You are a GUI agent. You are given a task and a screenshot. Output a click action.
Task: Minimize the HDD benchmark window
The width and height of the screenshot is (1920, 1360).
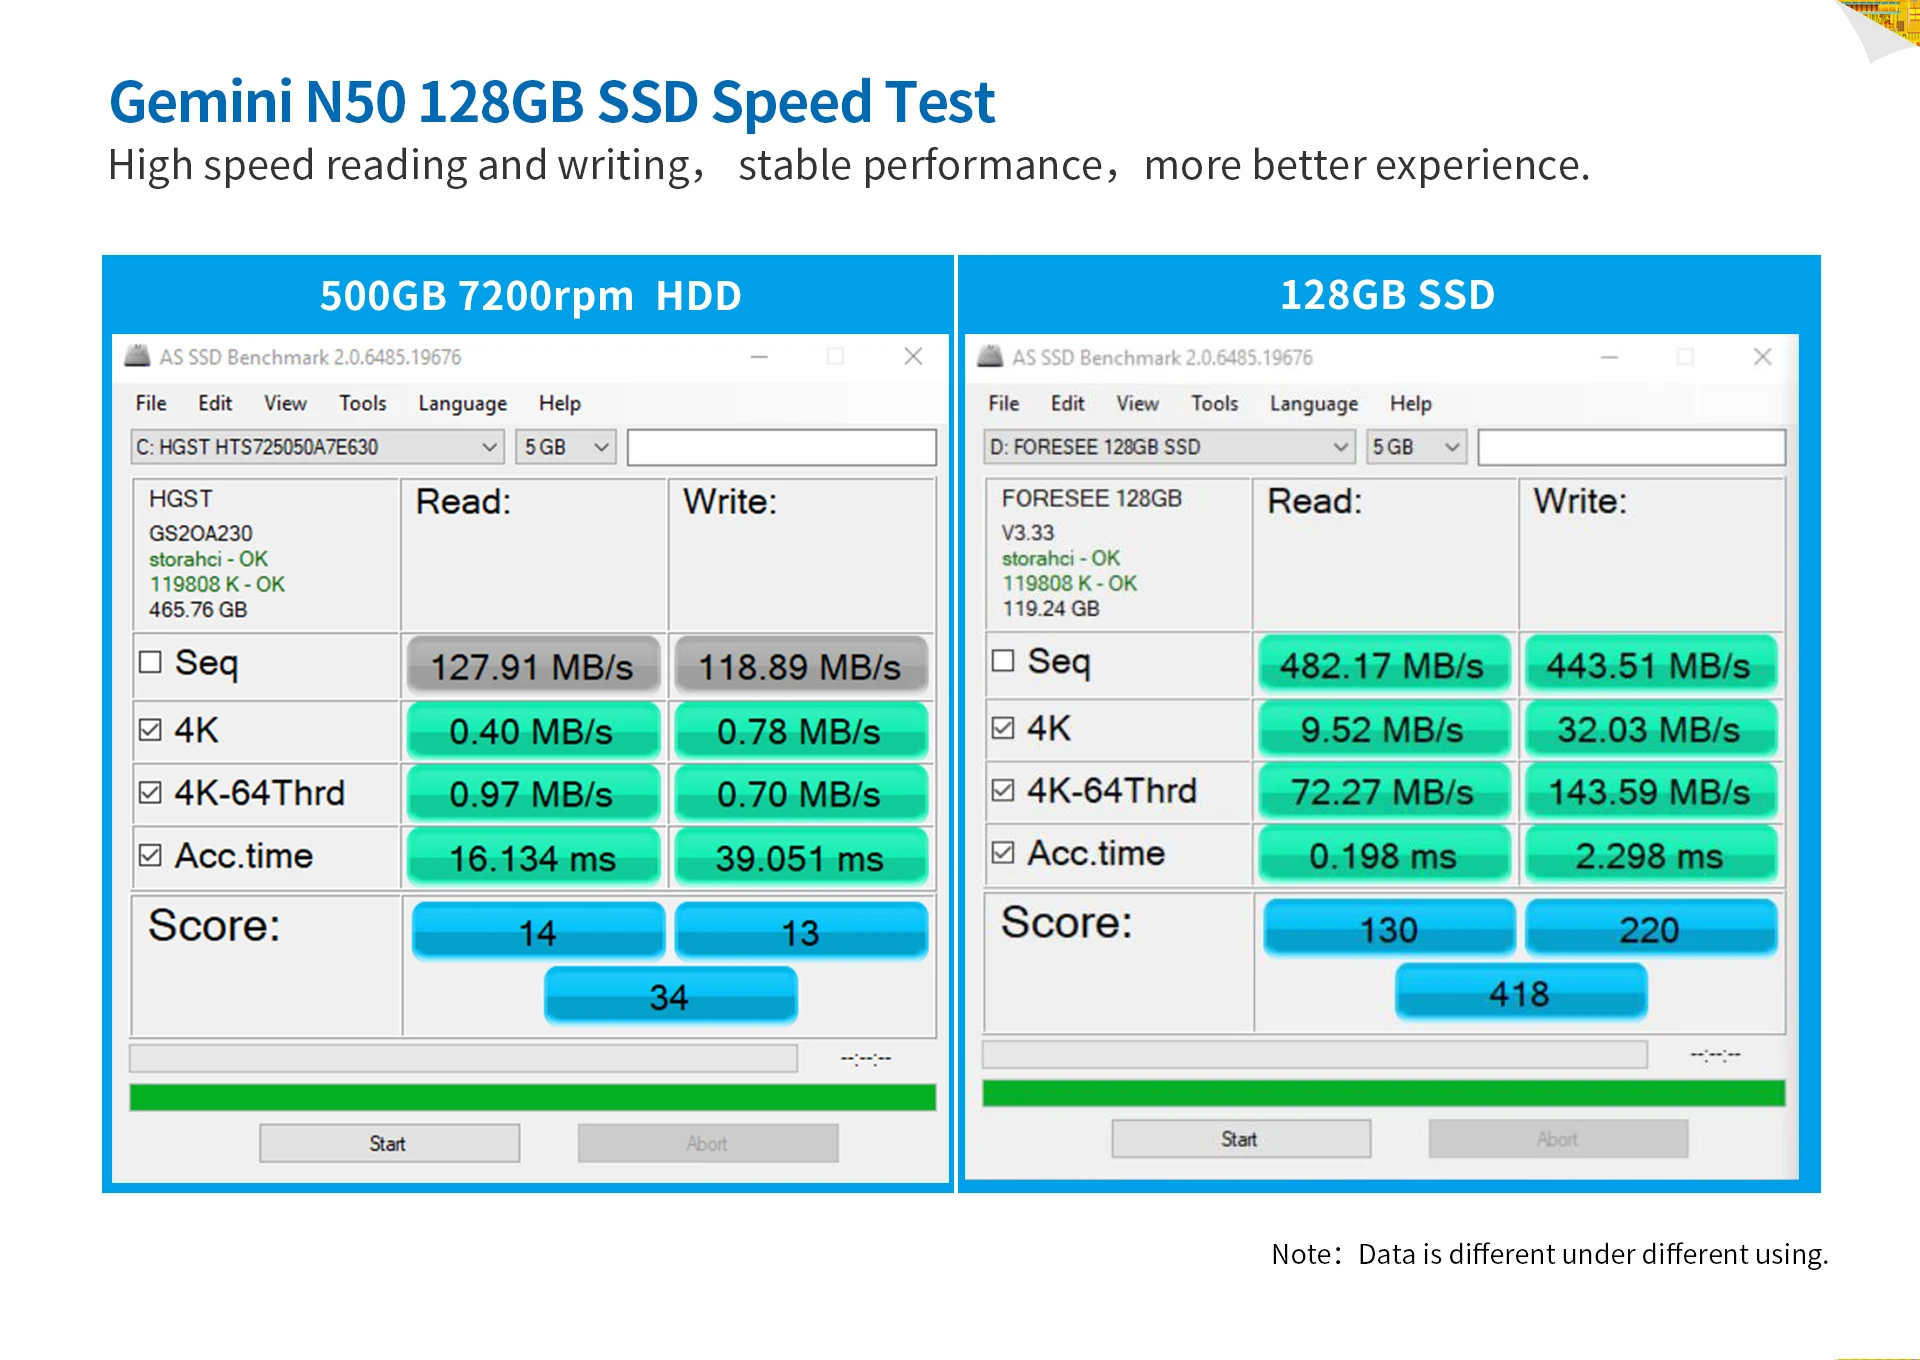pyautogui.click(x=760, y=357)
